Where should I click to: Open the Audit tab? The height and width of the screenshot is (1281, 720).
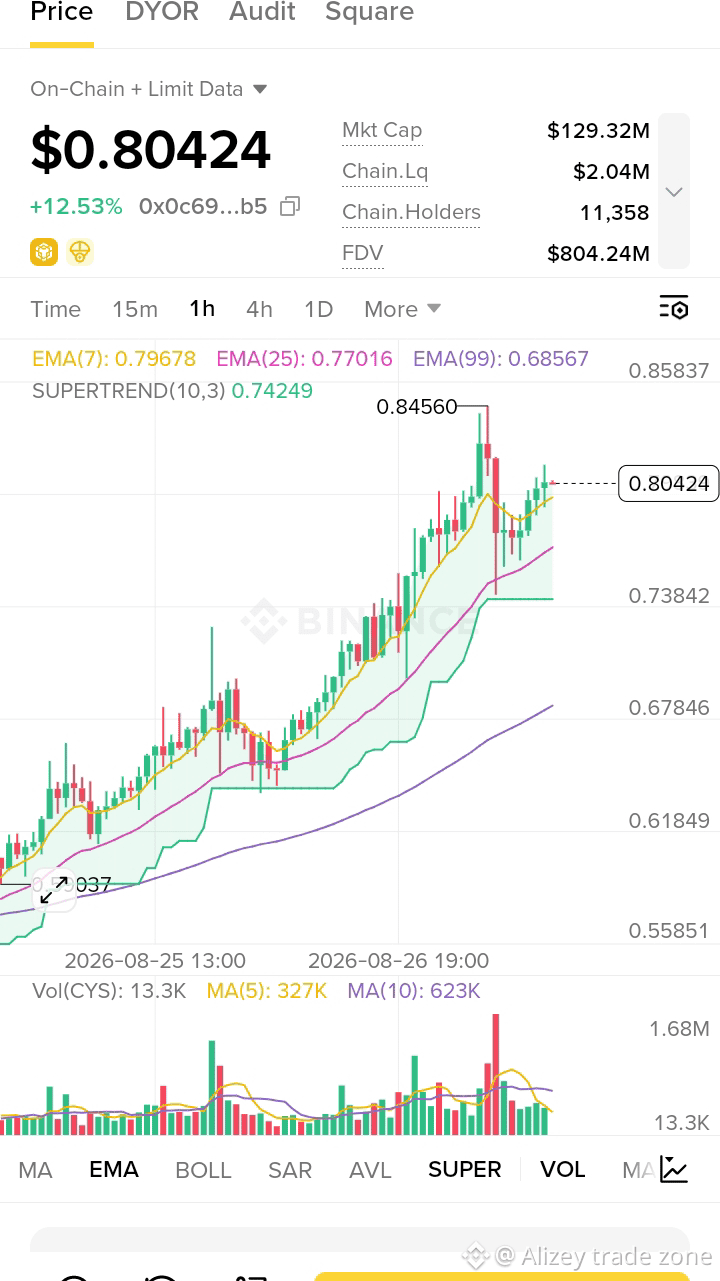pyautogui.click(x=262, y=13)
